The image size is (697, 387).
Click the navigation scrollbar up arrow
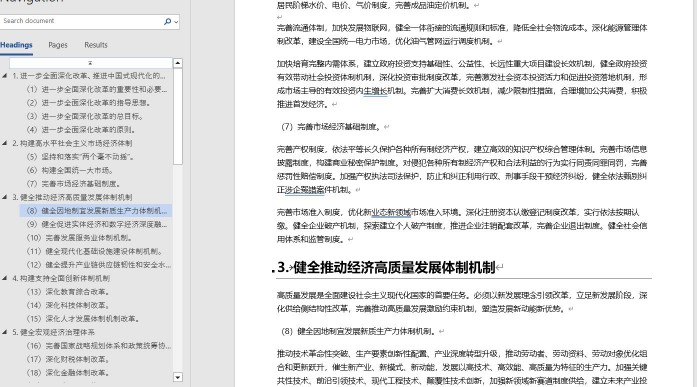177,63
